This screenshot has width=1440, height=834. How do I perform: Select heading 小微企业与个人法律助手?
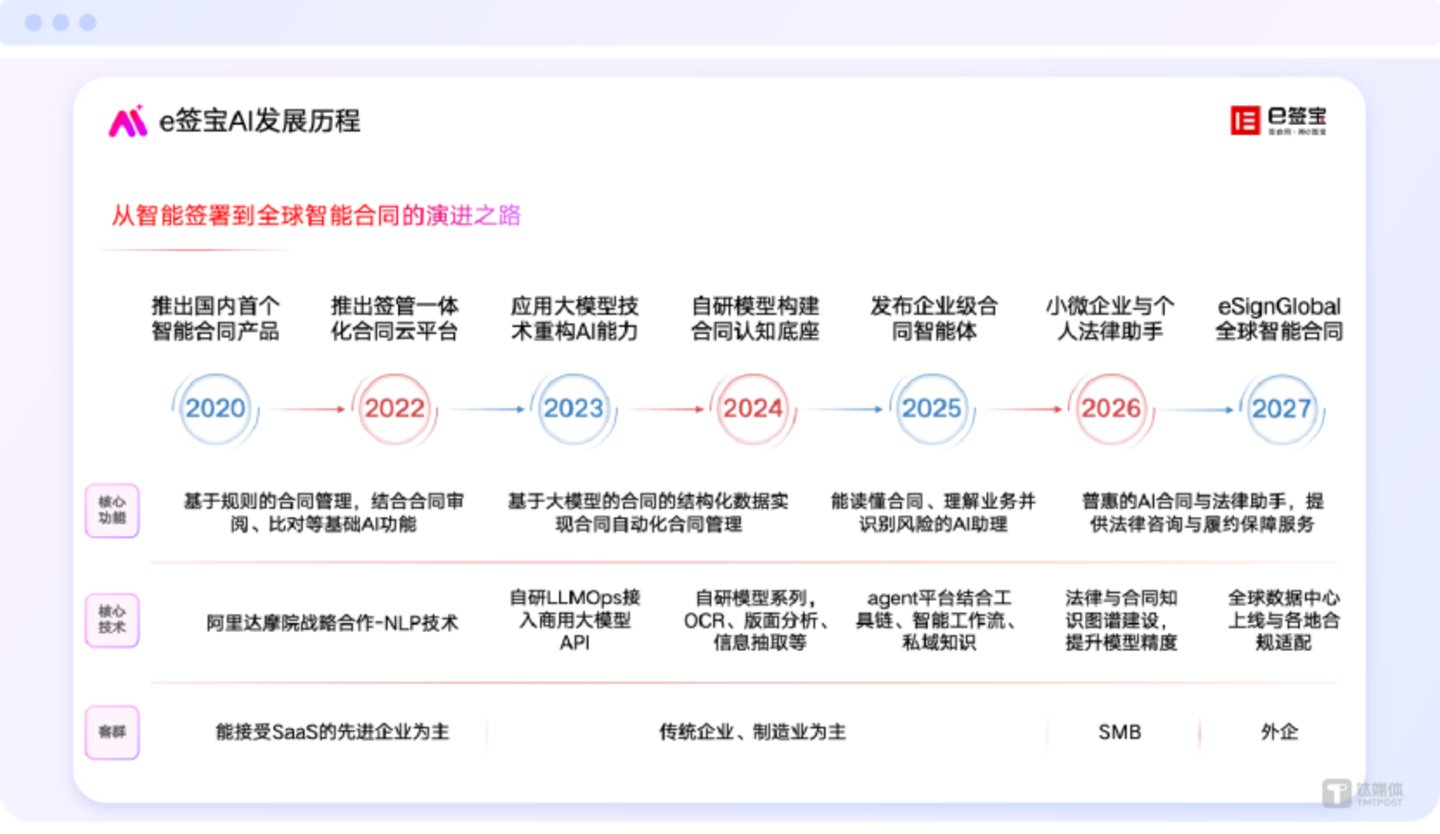[x=1110, y=318]
